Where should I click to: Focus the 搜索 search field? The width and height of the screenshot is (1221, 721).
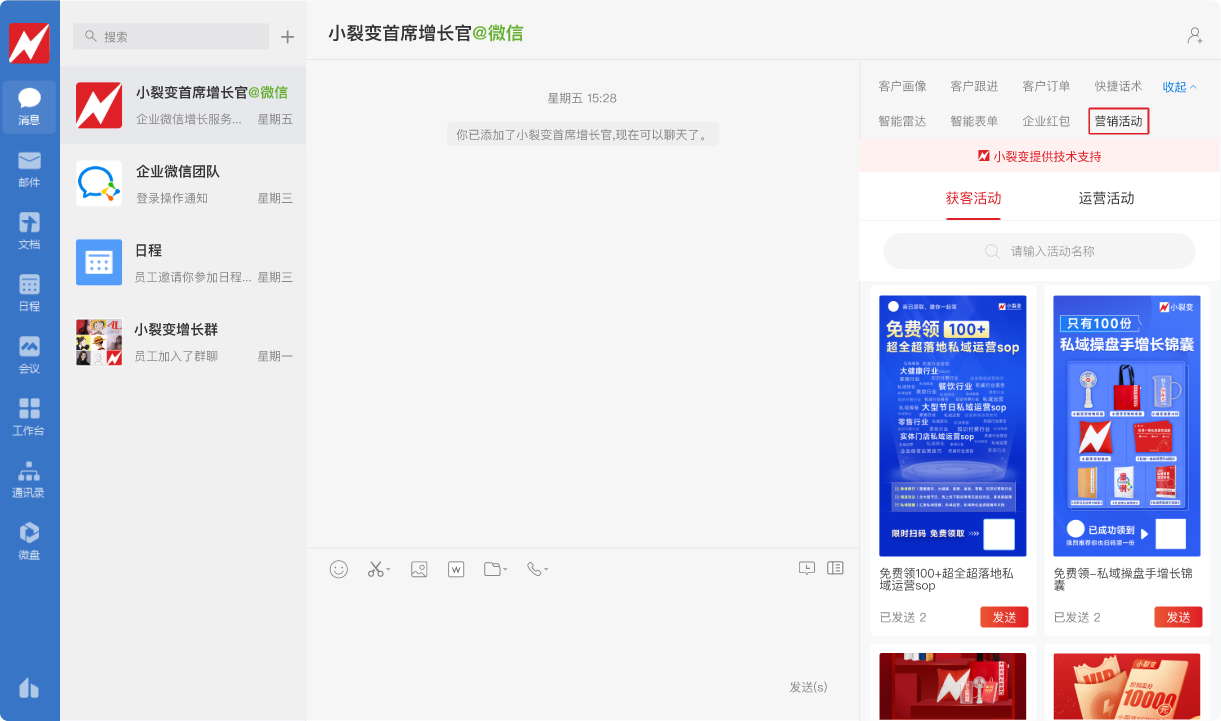tap(171, 36)
